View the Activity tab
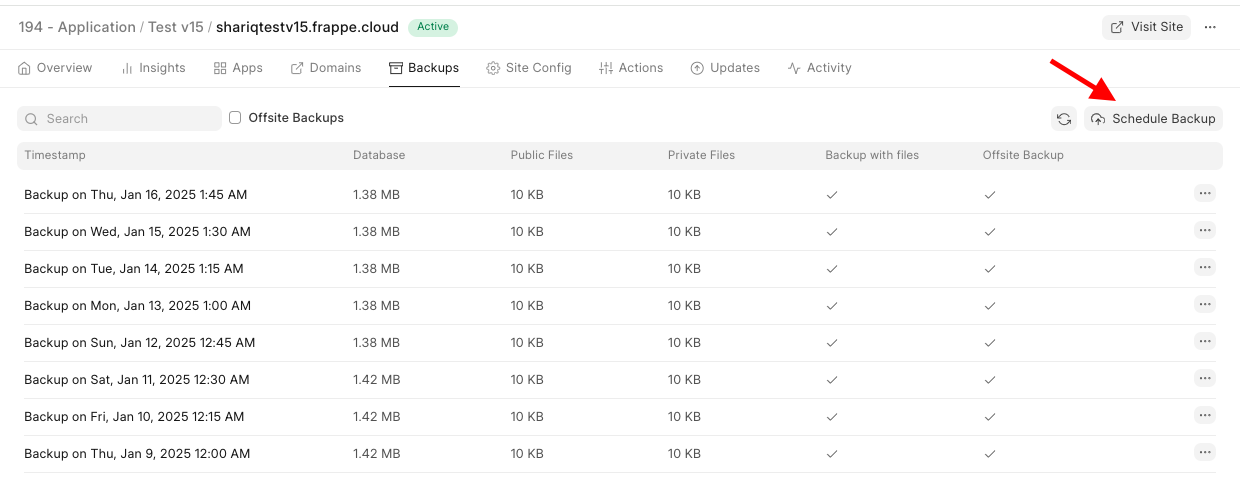 [819, 68]
